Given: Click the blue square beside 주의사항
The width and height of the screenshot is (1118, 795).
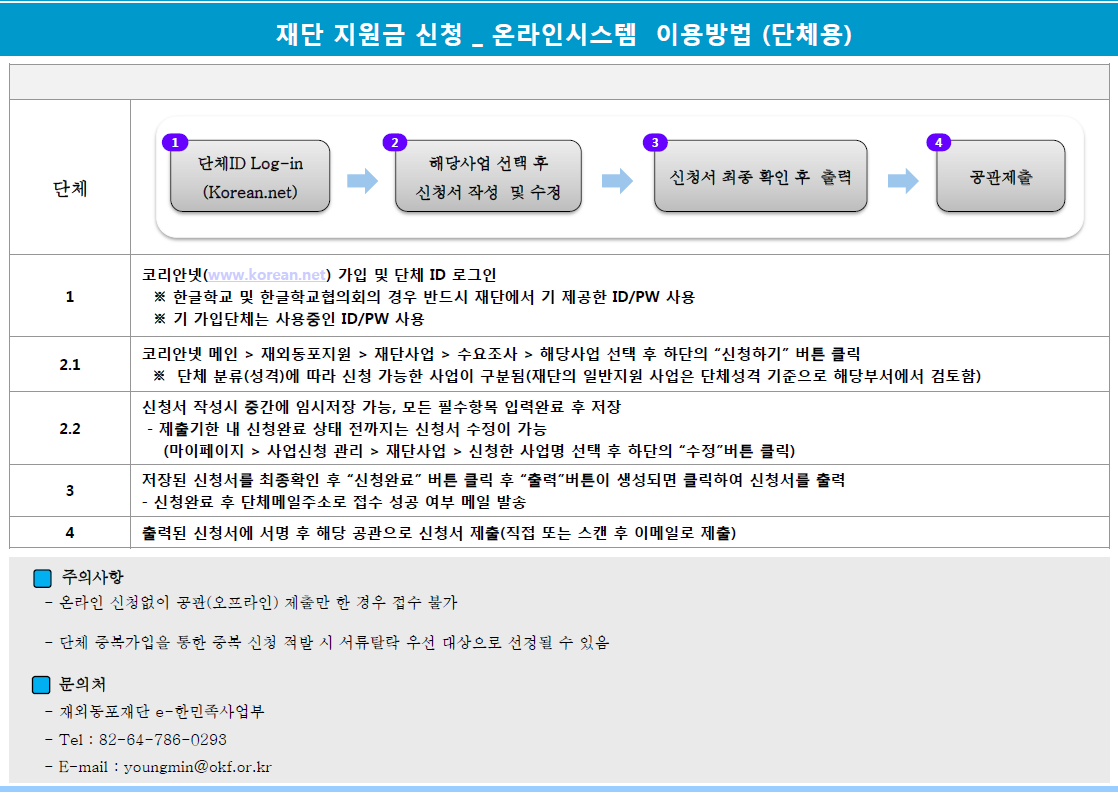Looking at the screenshot, I should 42,578.
